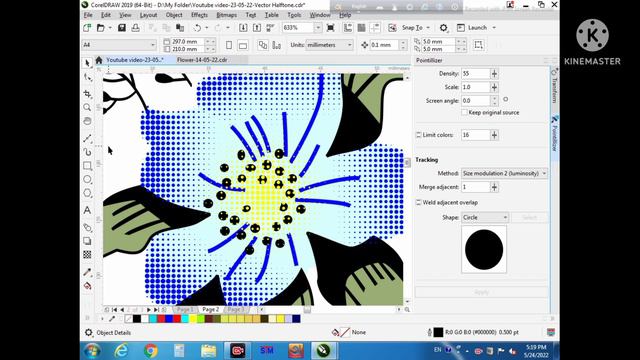Viewport: 640px width, 360px height.
Task: Select the Drop Shadow tool
Action: (87, 241)
